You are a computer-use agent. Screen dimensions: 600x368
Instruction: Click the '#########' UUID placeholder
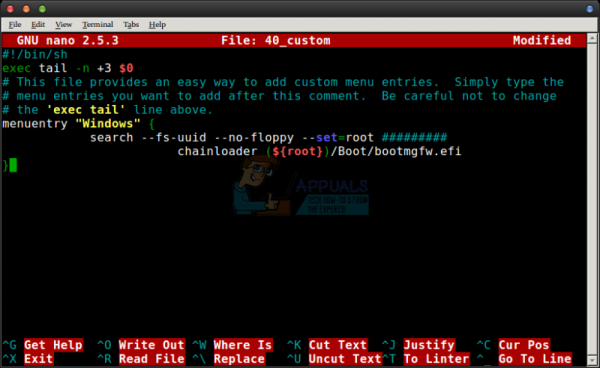coord(414,138)
